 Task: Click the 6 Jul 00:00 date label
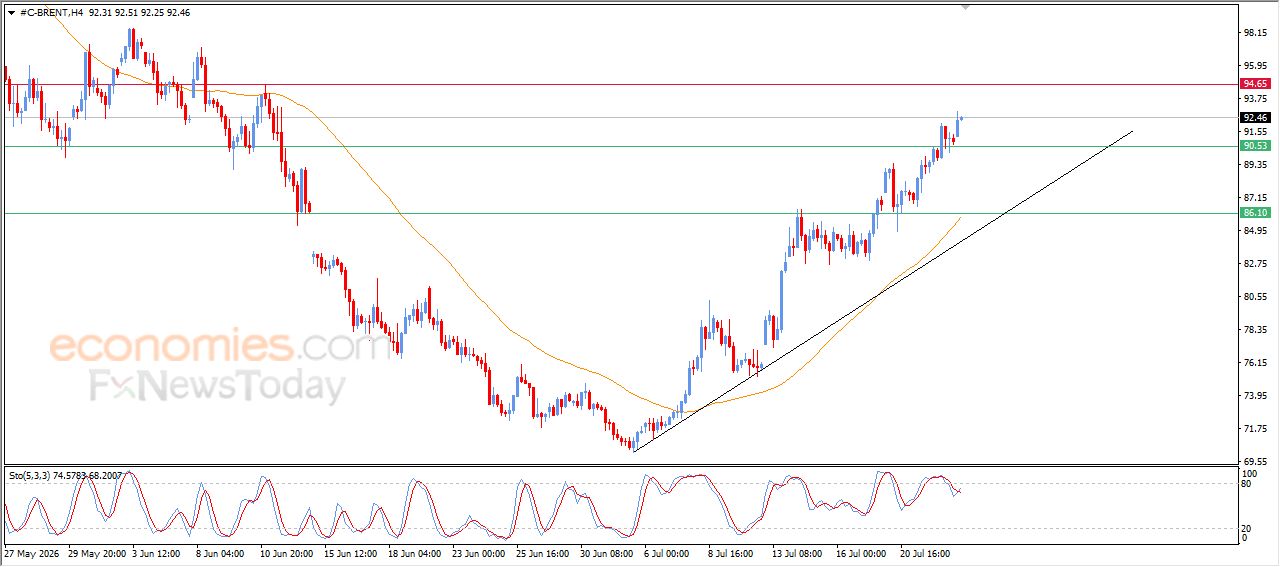pos(668,553)
